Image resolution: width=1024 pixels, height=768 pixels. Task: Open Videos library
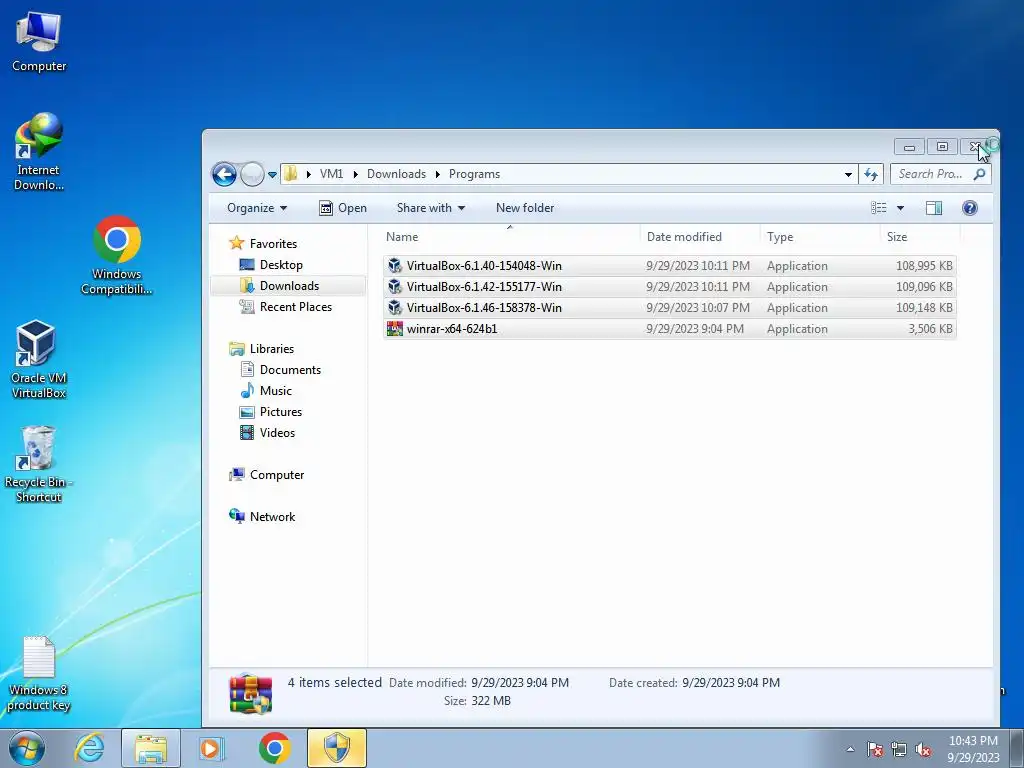click(268, 432)
